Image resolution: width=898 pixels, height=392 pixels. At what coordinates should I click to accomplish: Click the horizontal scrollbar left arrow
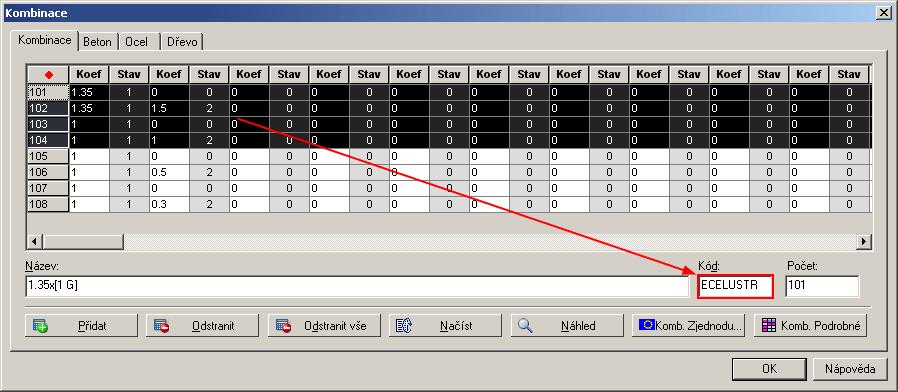point(35,242)
